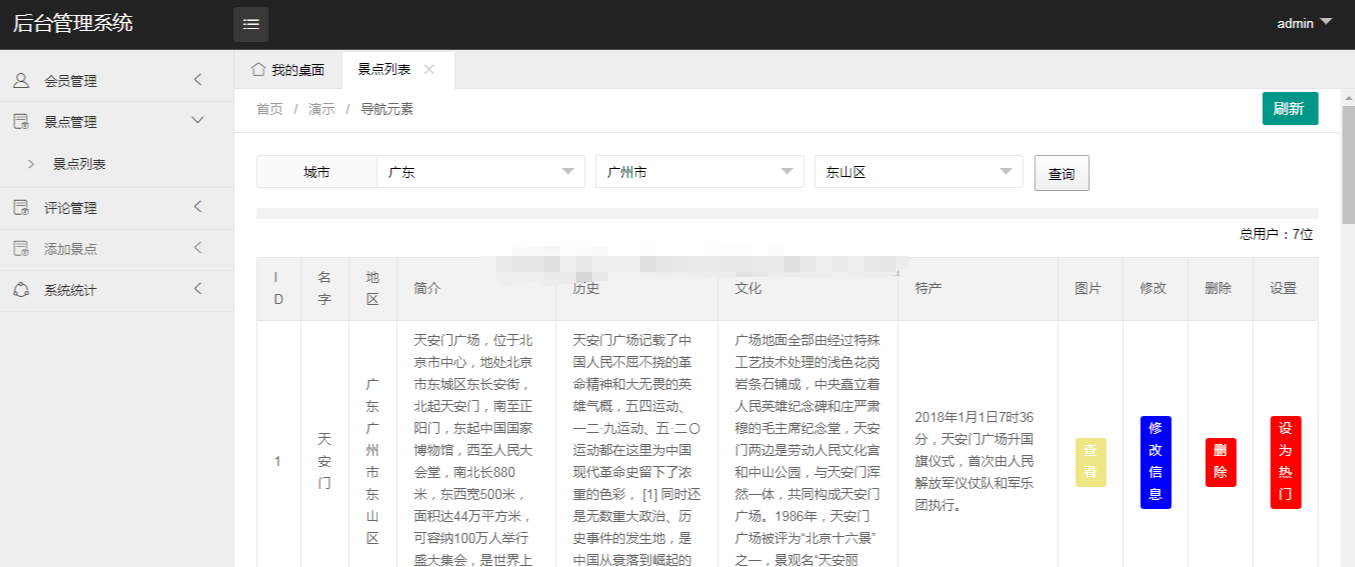
Task: Expand the 会员管理 menu chevron
Action: 197,80
